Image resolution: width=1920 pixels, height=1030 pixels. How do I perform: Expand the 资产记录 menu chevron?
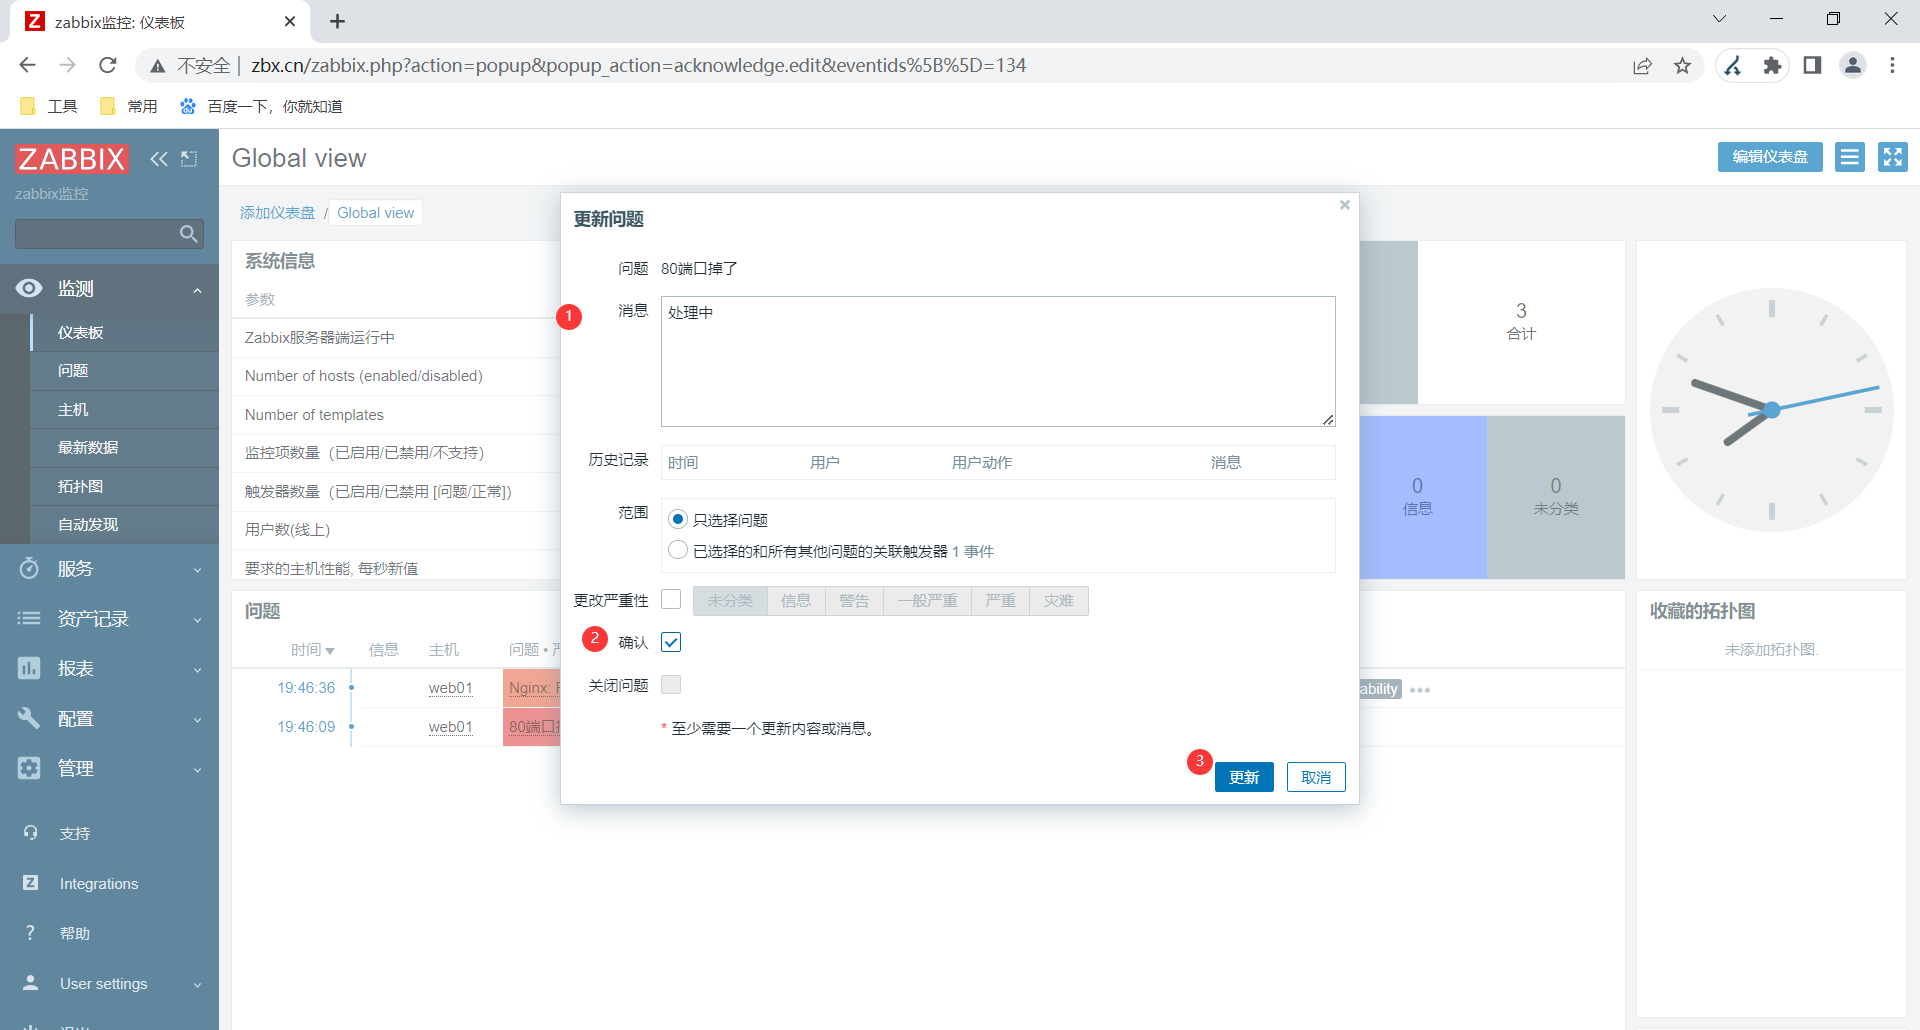pyautogui.click(x=197, y=620)
